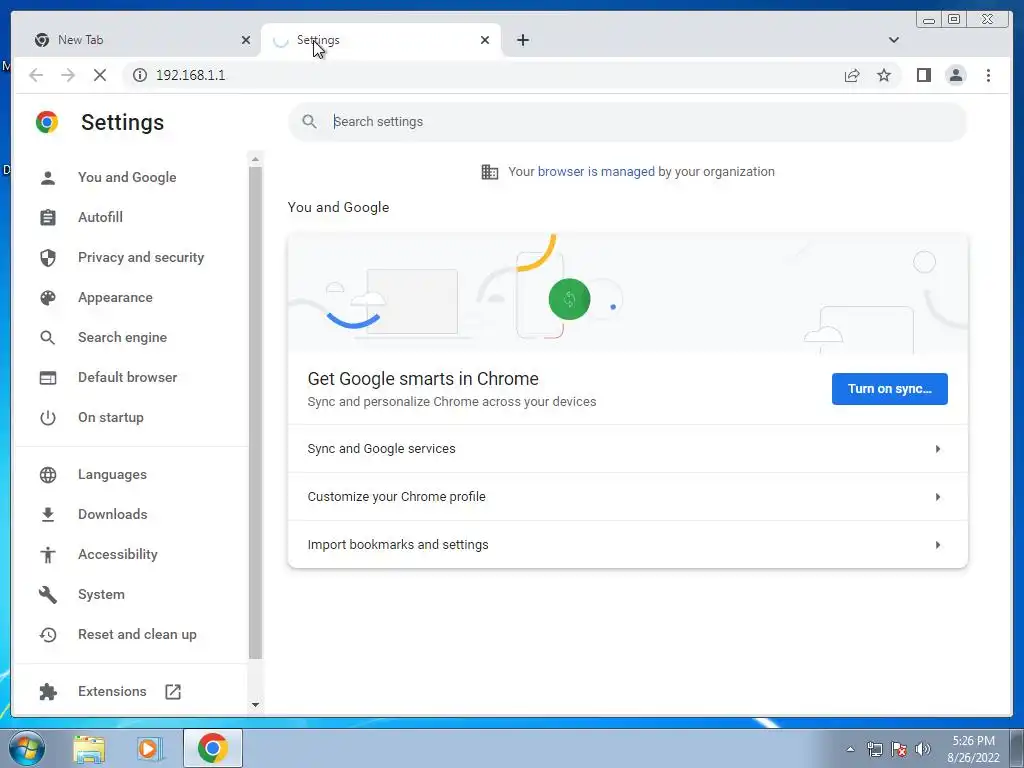Open the profile avatar icon
Screen dimensions: 1024x768
955,75
